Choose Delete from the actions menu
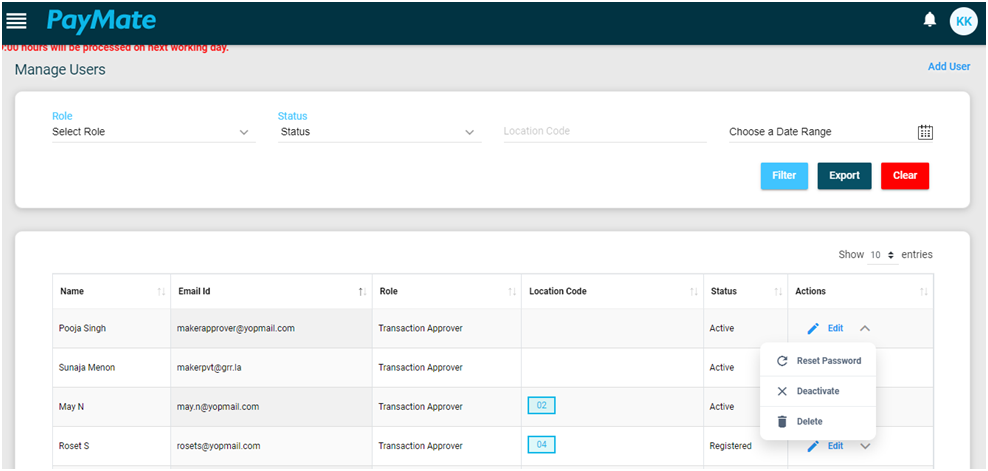988x471 pixels. click(818, 422)
